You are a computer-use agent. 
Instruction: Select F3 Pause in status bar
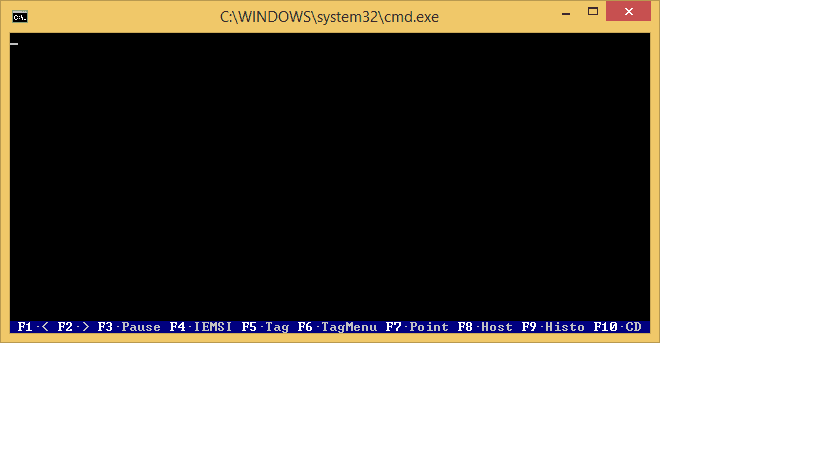[129, 327]
